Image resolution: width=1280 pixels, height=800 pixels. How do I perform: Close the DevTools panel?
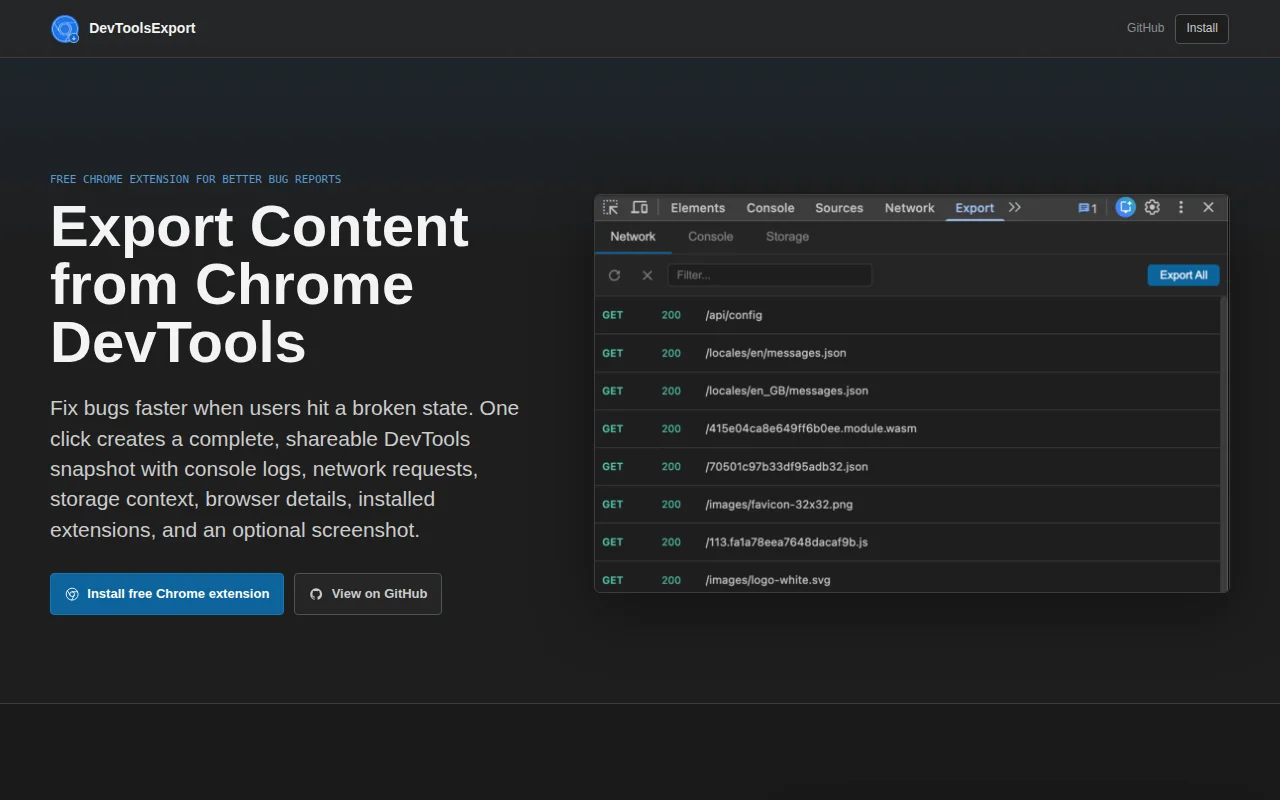(1208, 207)
